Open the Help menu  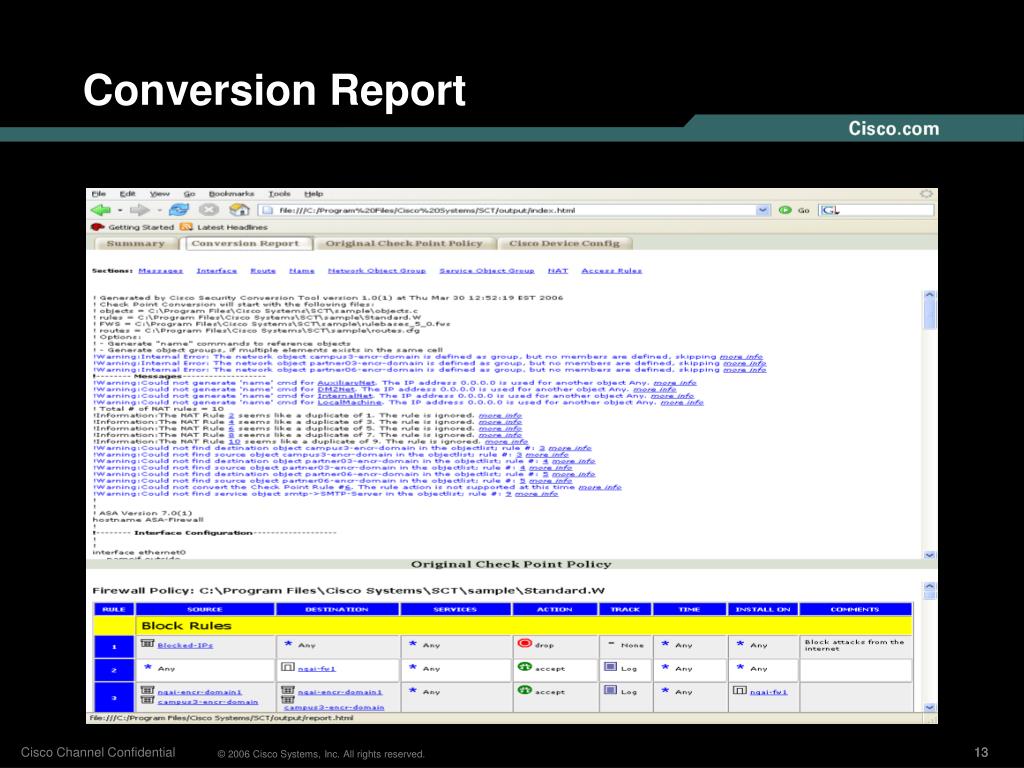pos(313,194)
